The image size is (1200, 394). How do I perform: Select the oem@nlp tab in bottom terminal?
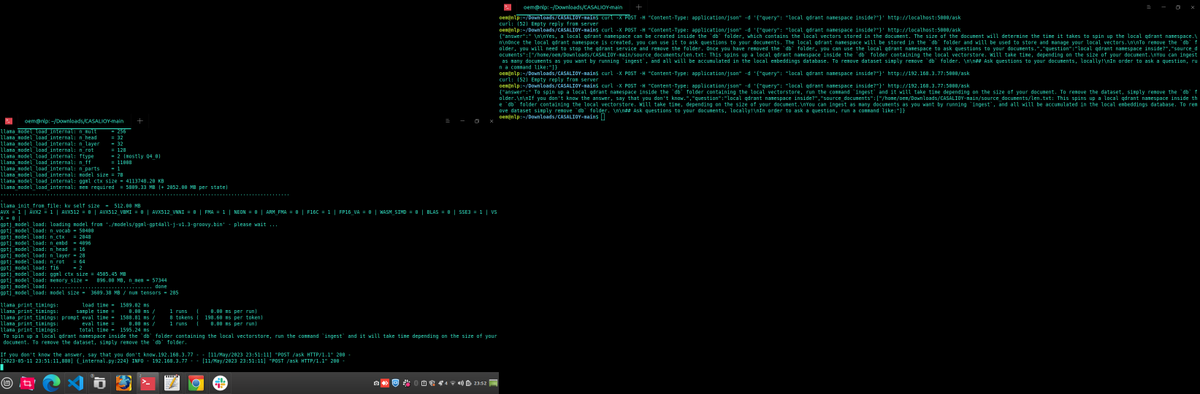pos(74,121)
